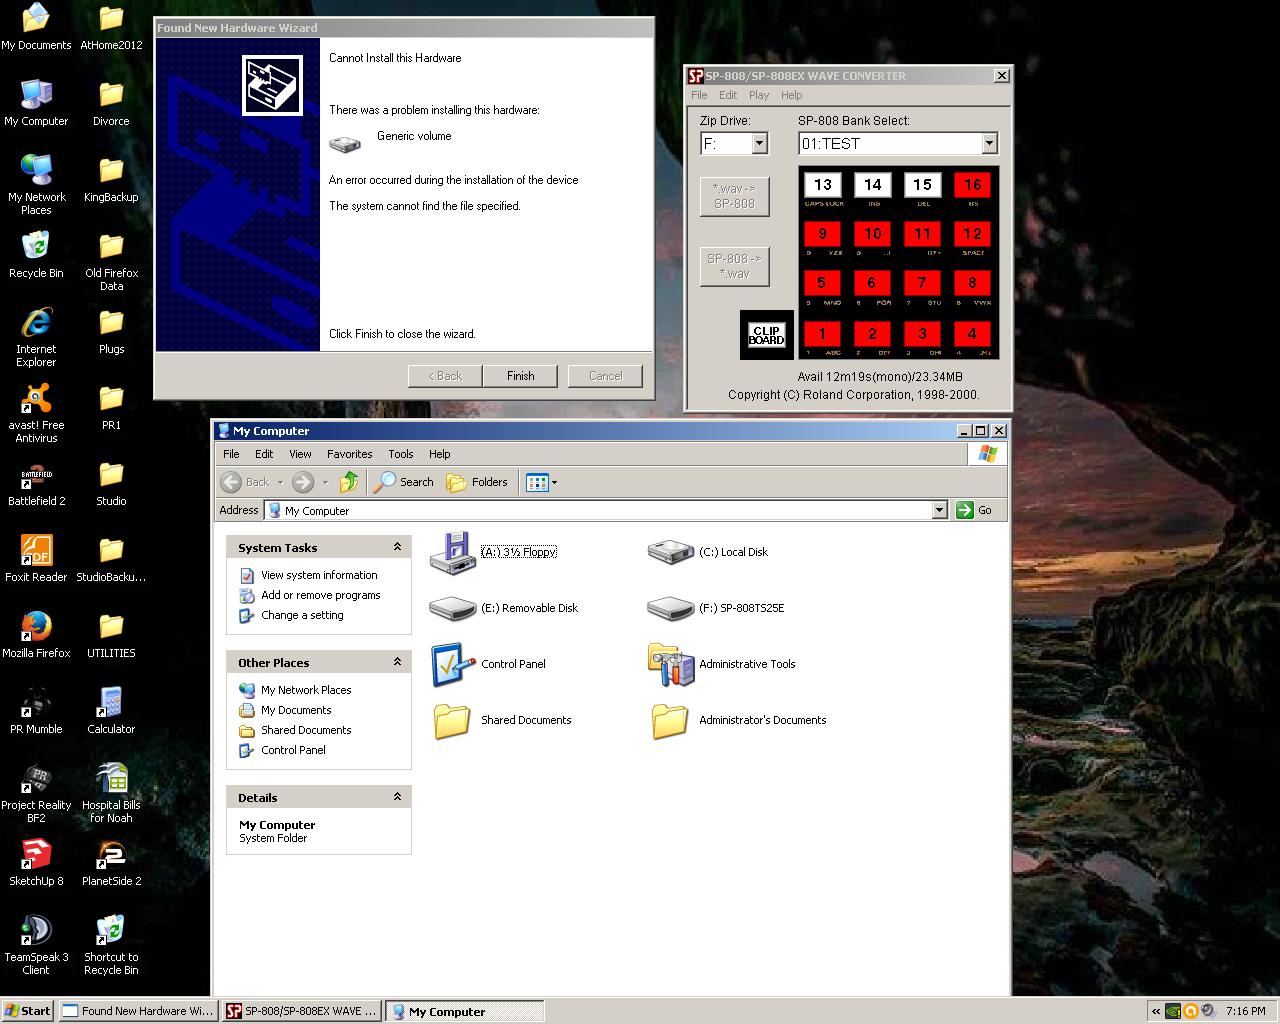Select red pad 12 in SP-808 converter
Image resolution: width=1280 pixels, height=1024 pixels.
click(972, 234)
